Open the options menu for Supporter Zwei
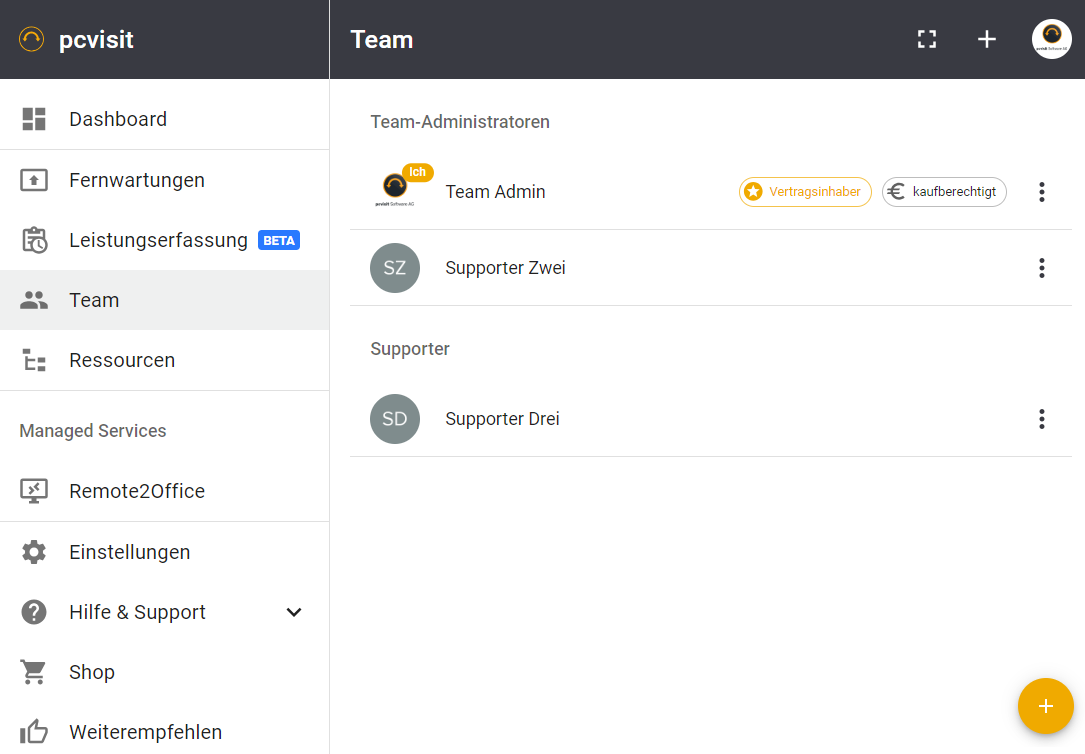This screenshot has width=1085, height=754. click(1042, 268)
